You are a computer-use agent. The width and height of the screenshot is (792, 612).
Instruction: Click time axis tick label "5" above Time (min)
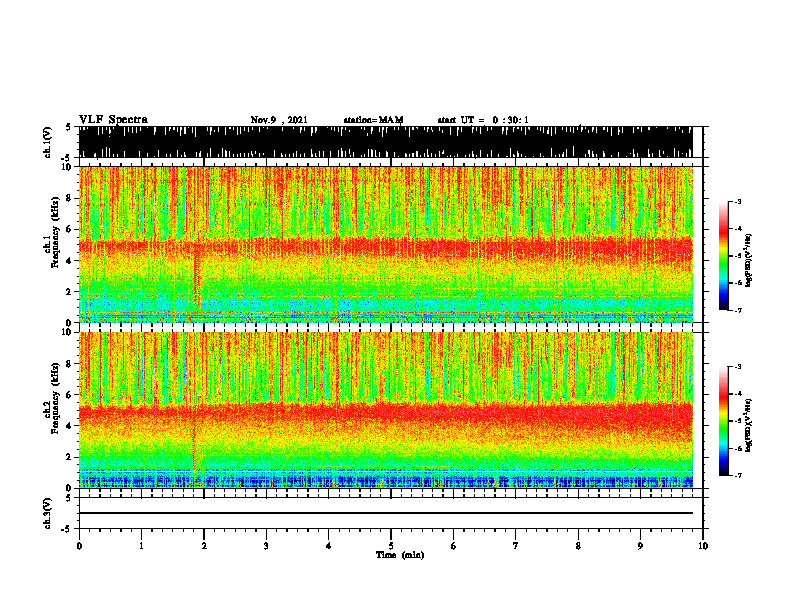click(391, 546)
